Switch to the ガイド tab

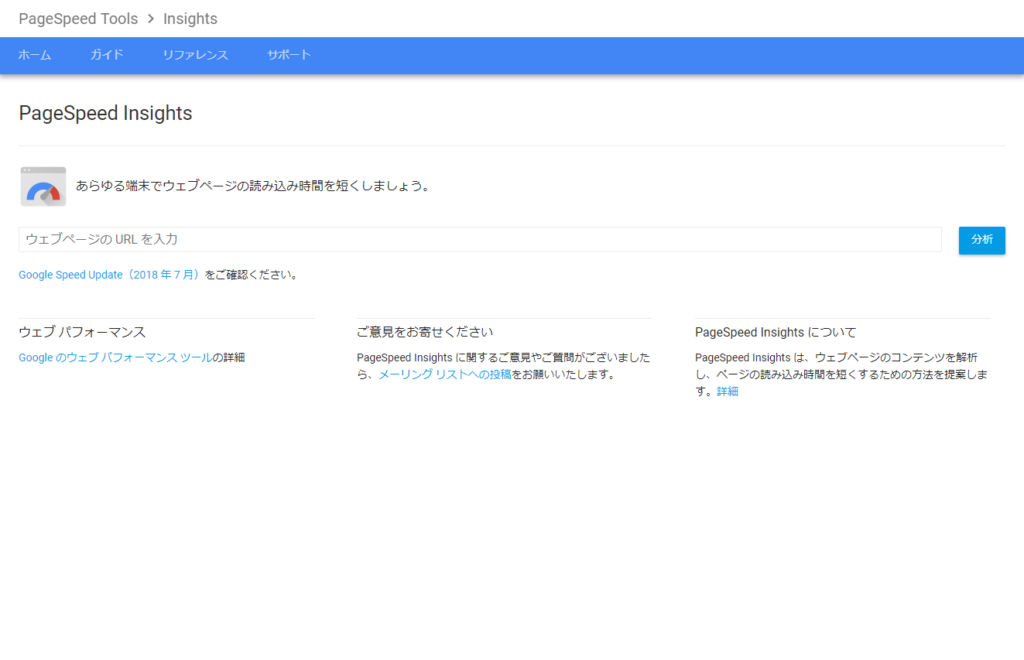coord(107,55)
